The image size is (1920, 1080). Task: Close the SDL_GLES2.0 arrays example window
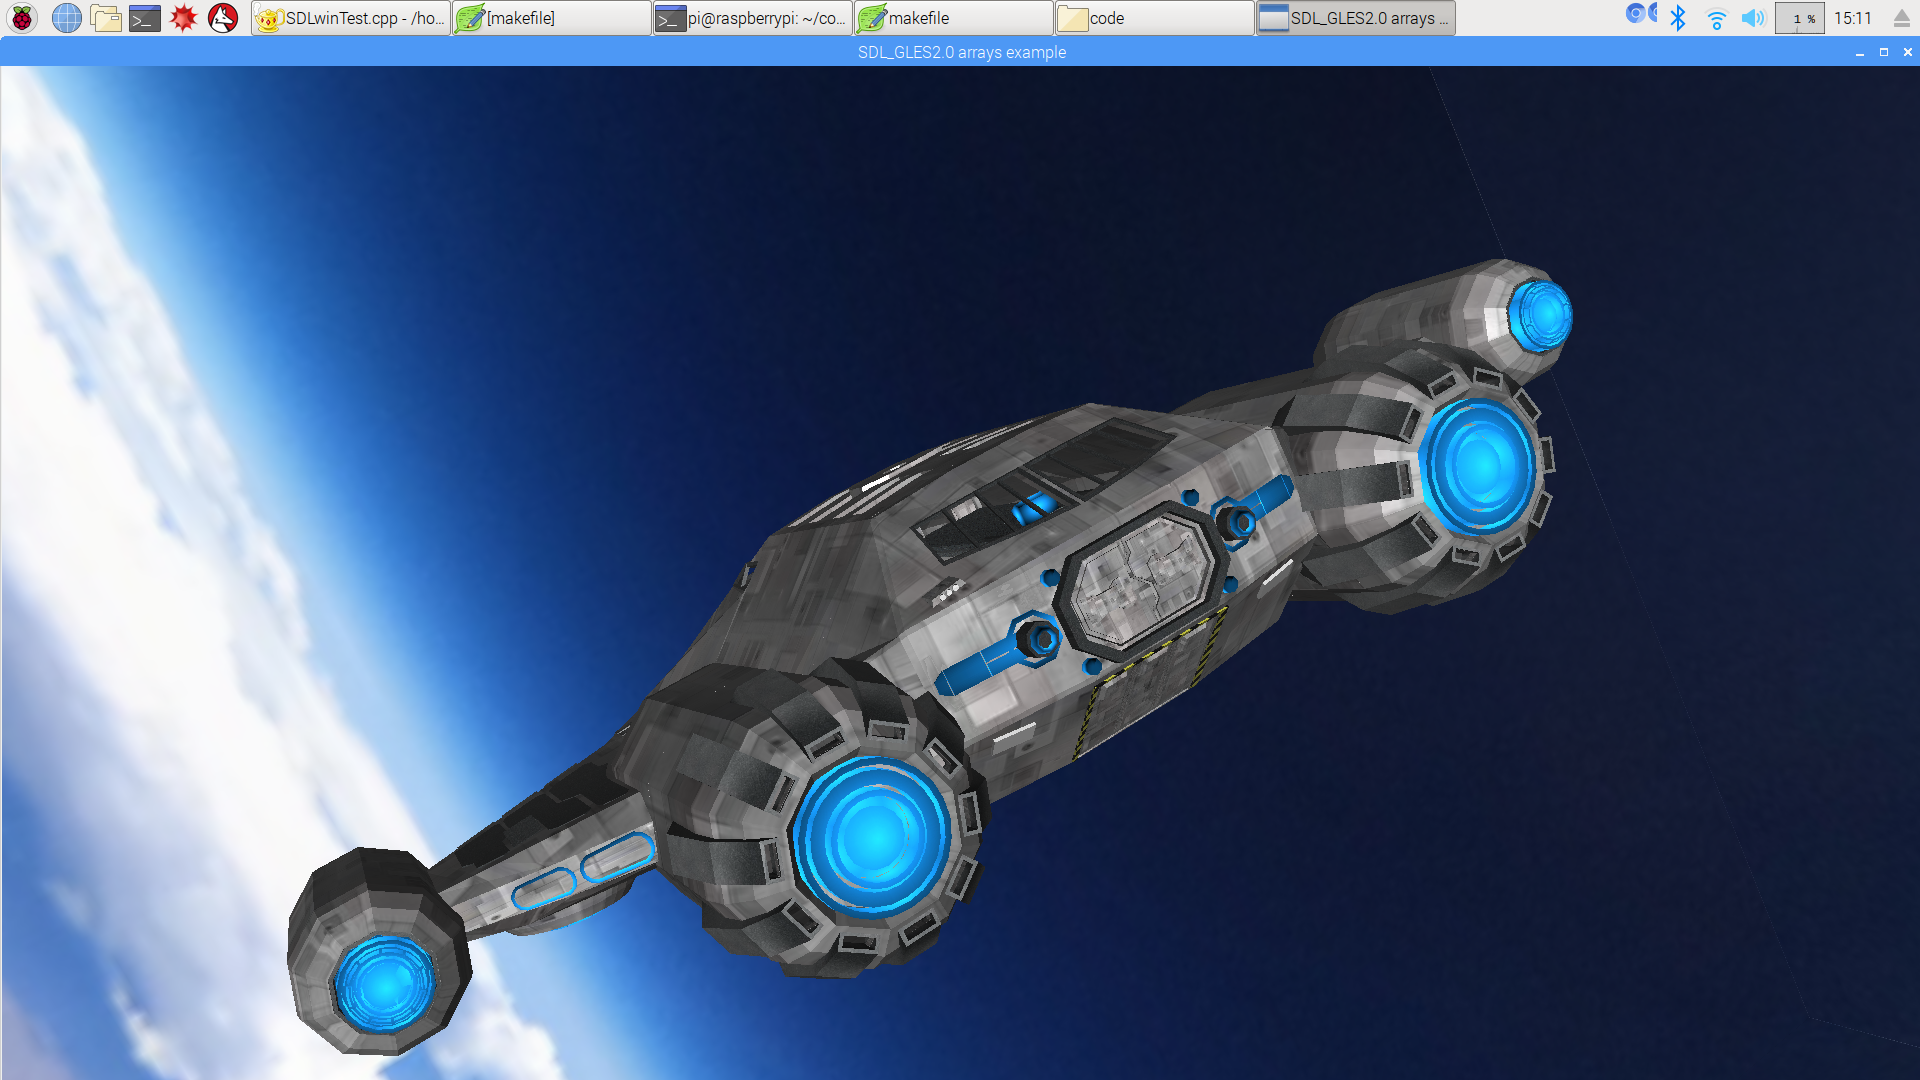pyautogui.click(x=1908, y=52)
